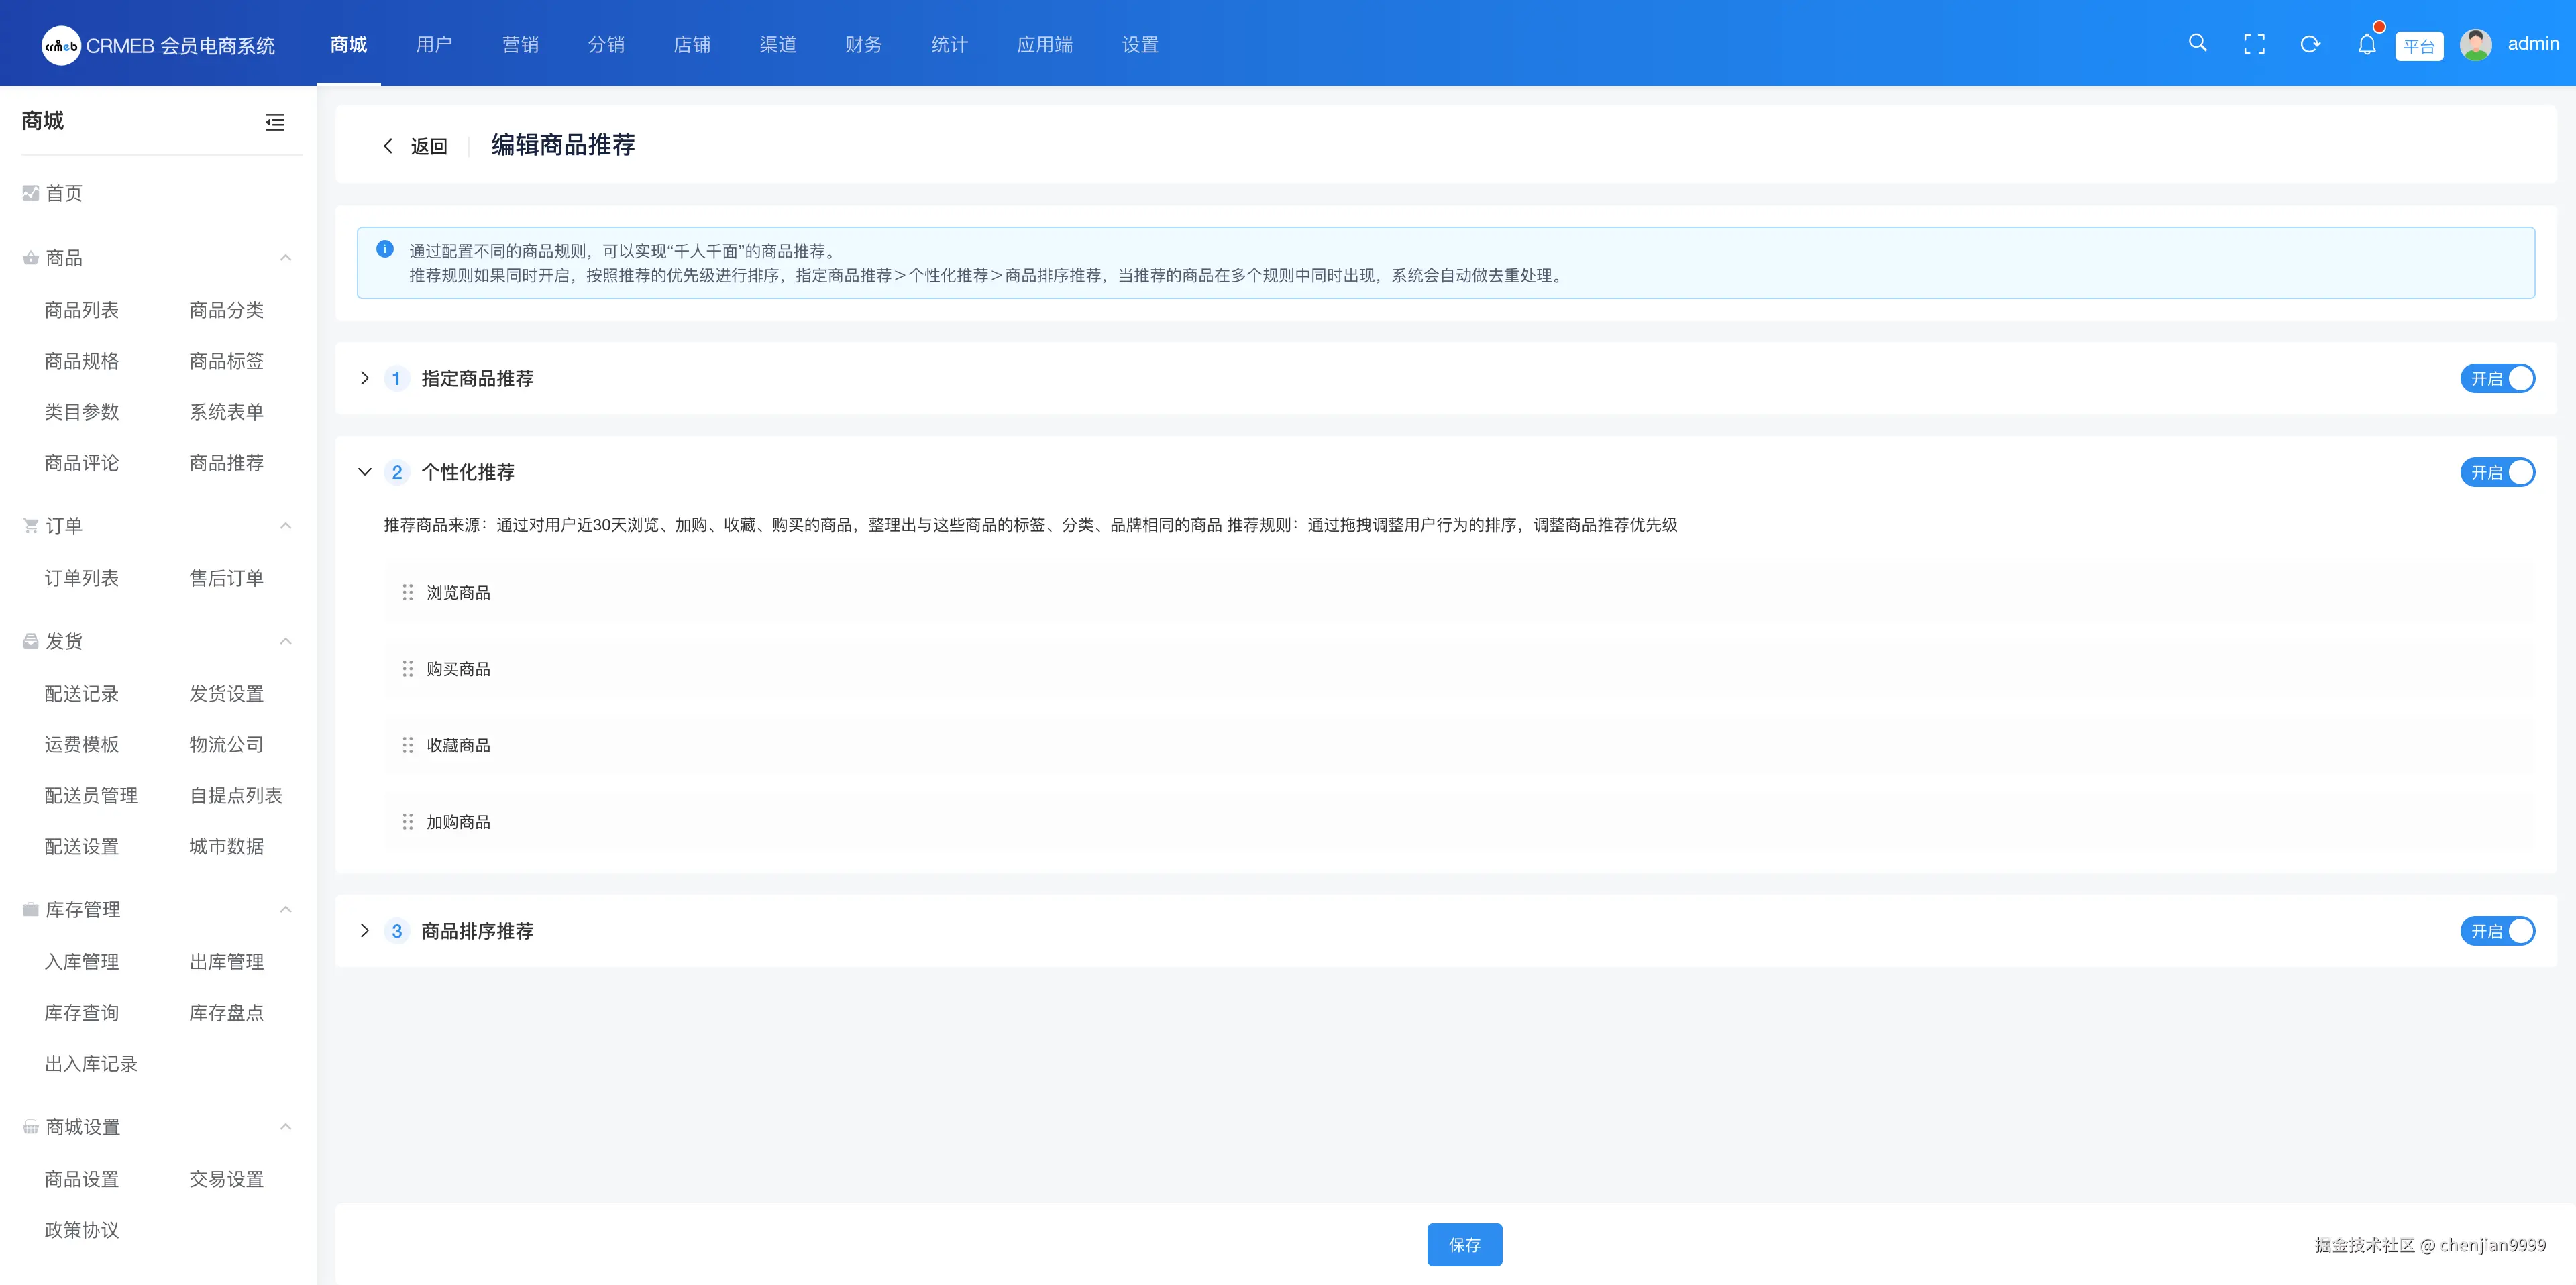The width and height of the screenshot is (2576, 1285).
Task: Switch to the 财务 top menu
Action: [x=863, y=45]
